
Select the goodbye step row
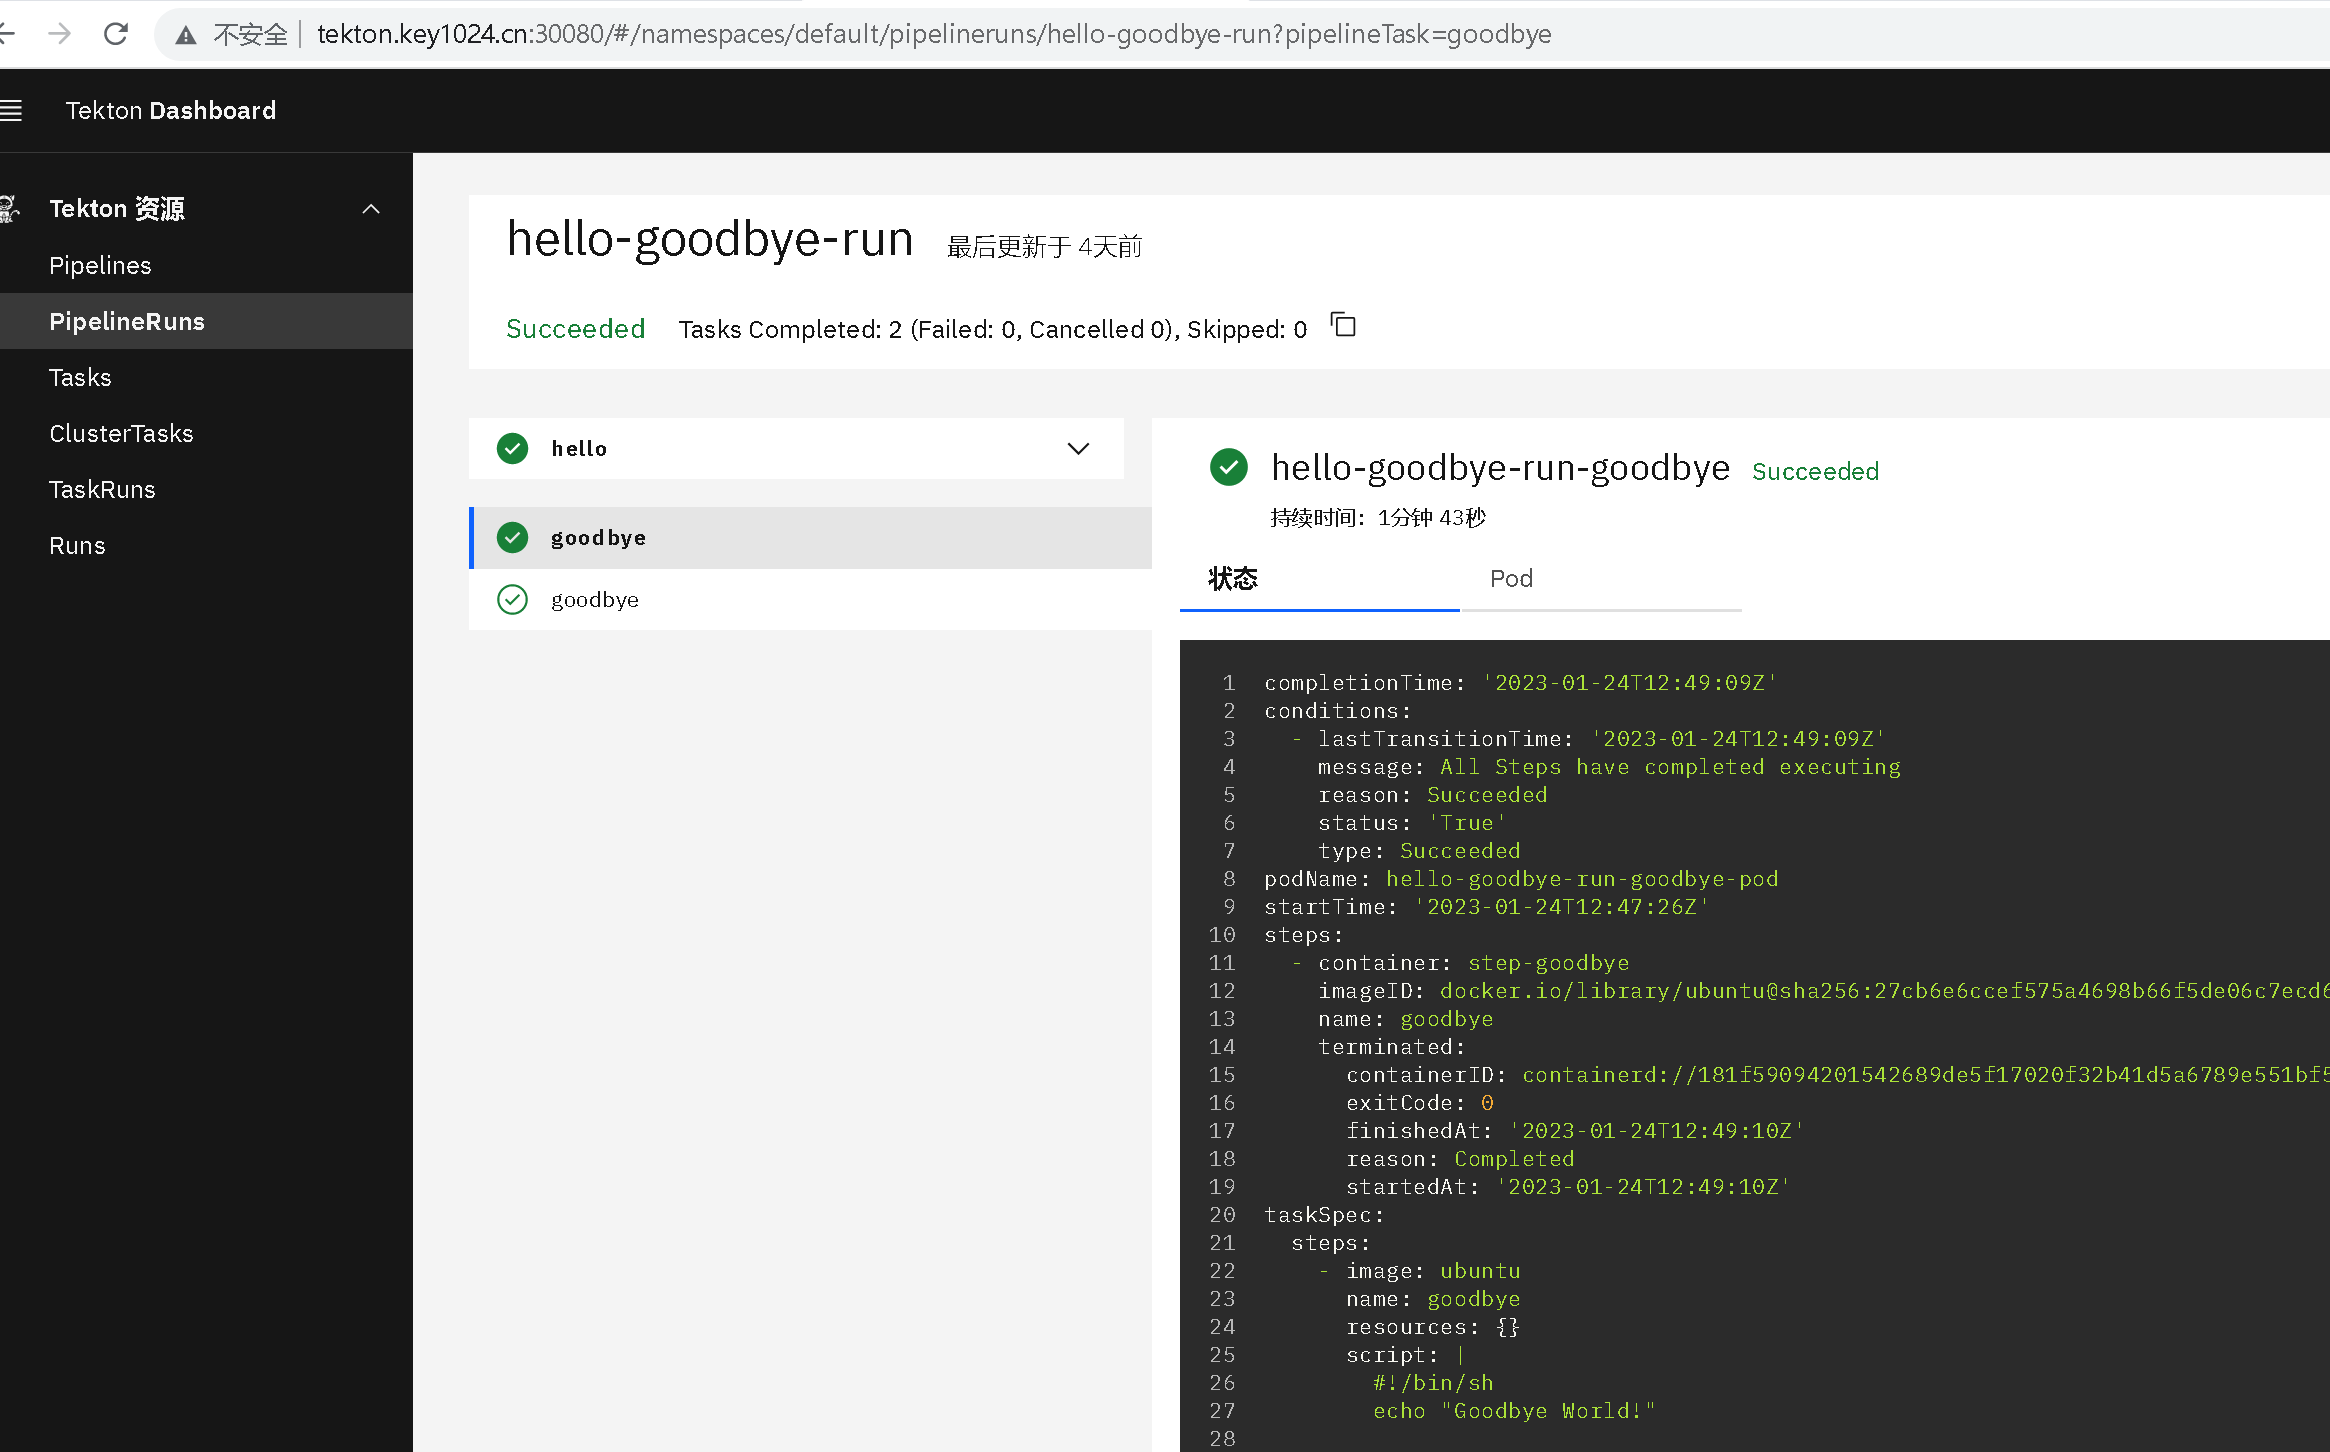point(811,599)
